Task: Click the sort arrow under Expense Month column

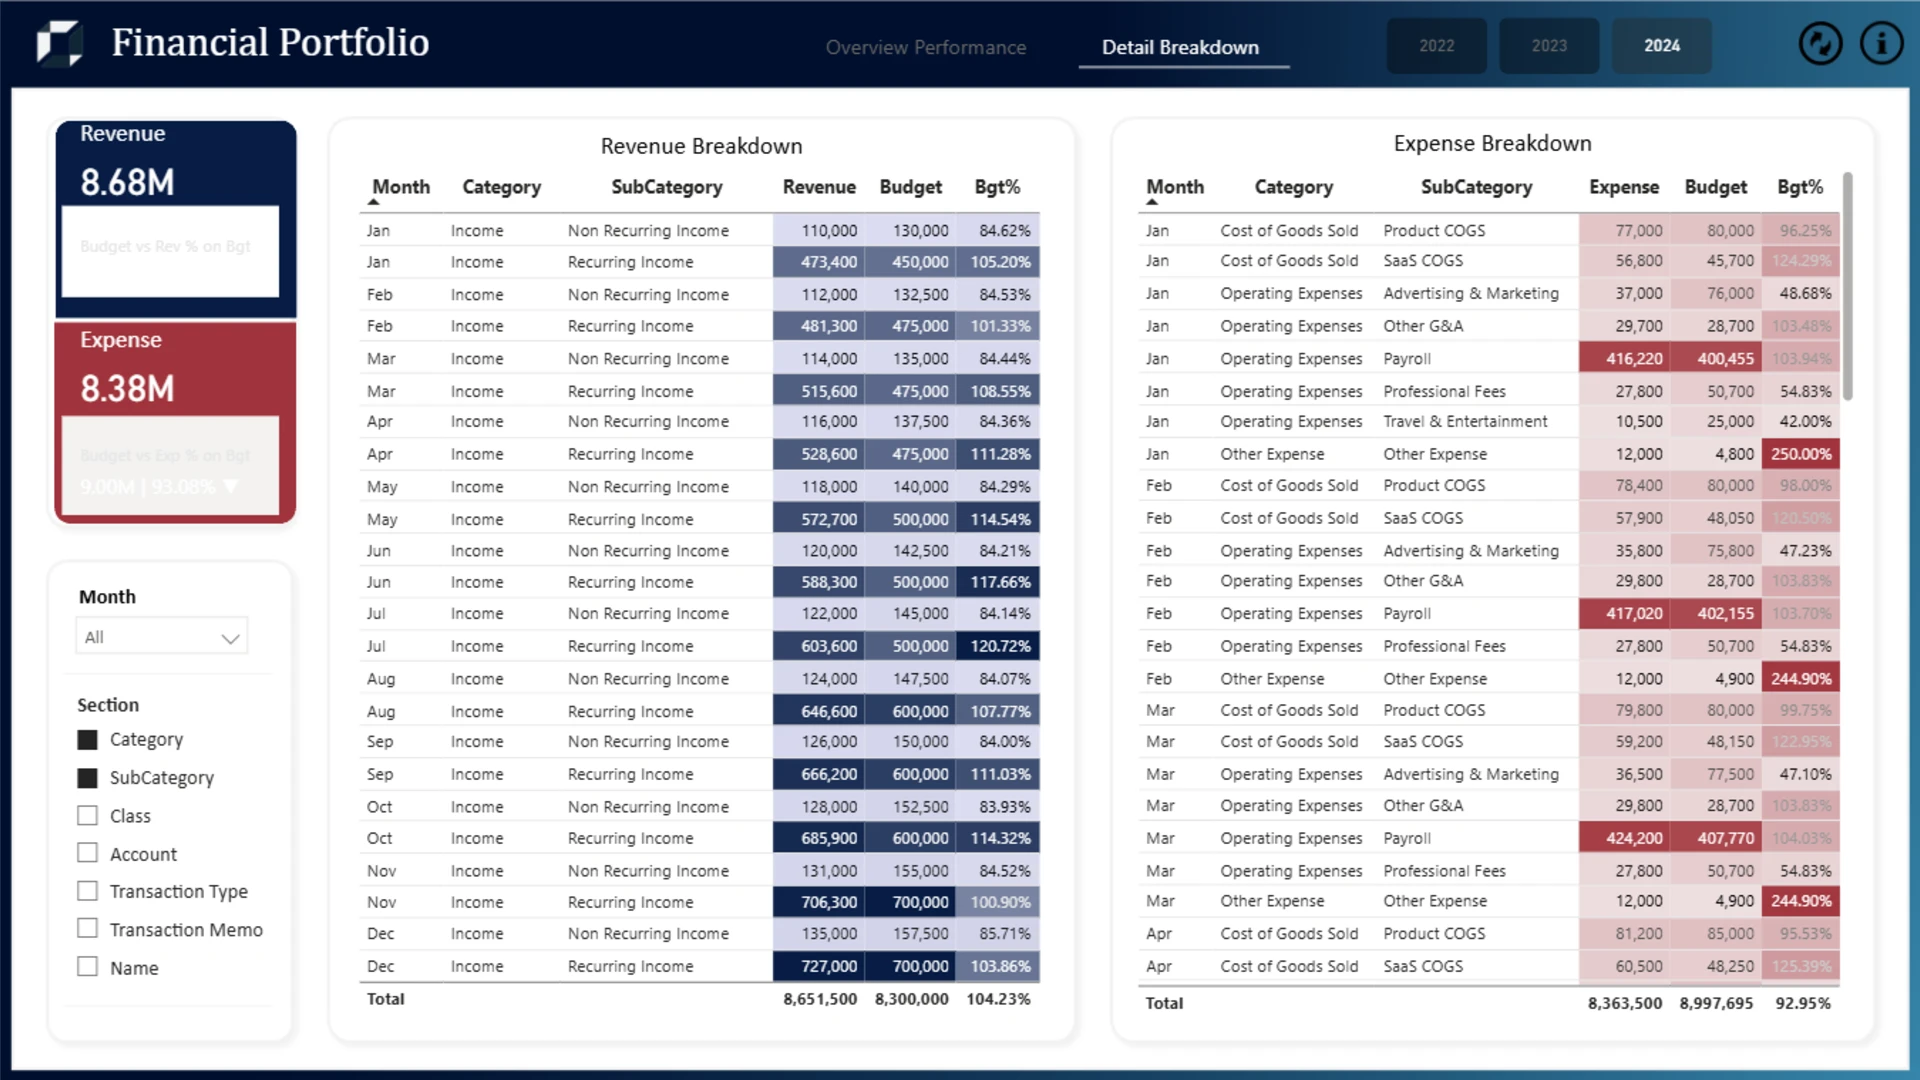Action: [x=1152, y=202]
